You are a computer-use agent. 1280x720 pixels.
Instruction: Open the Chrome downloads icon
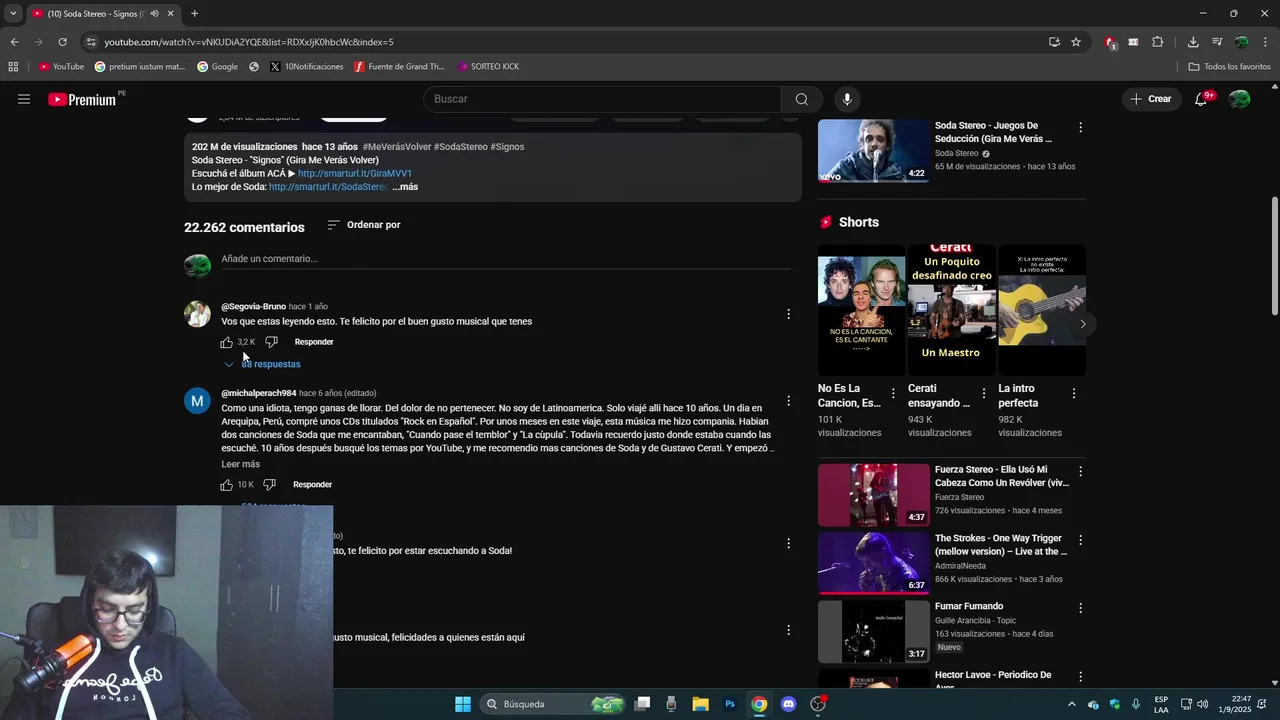click(x=1193, y=42)
